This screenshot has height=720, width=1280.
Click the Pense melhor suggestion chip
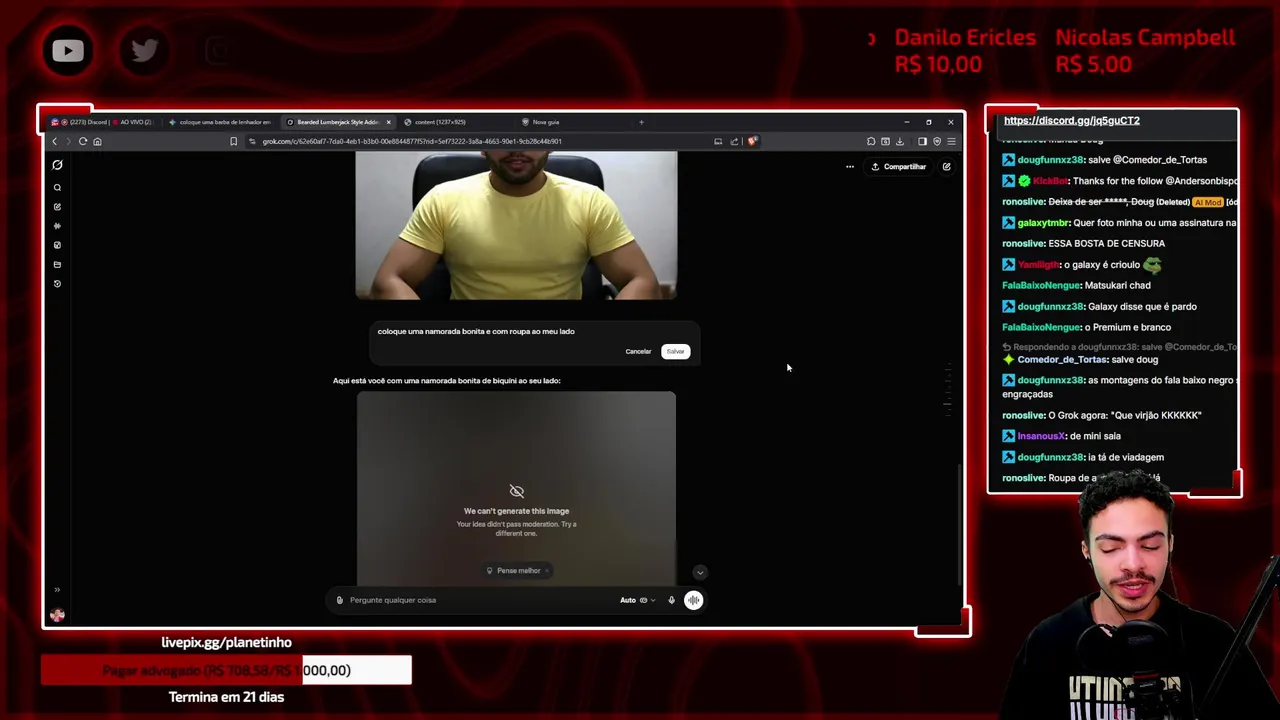coord(518,570)
